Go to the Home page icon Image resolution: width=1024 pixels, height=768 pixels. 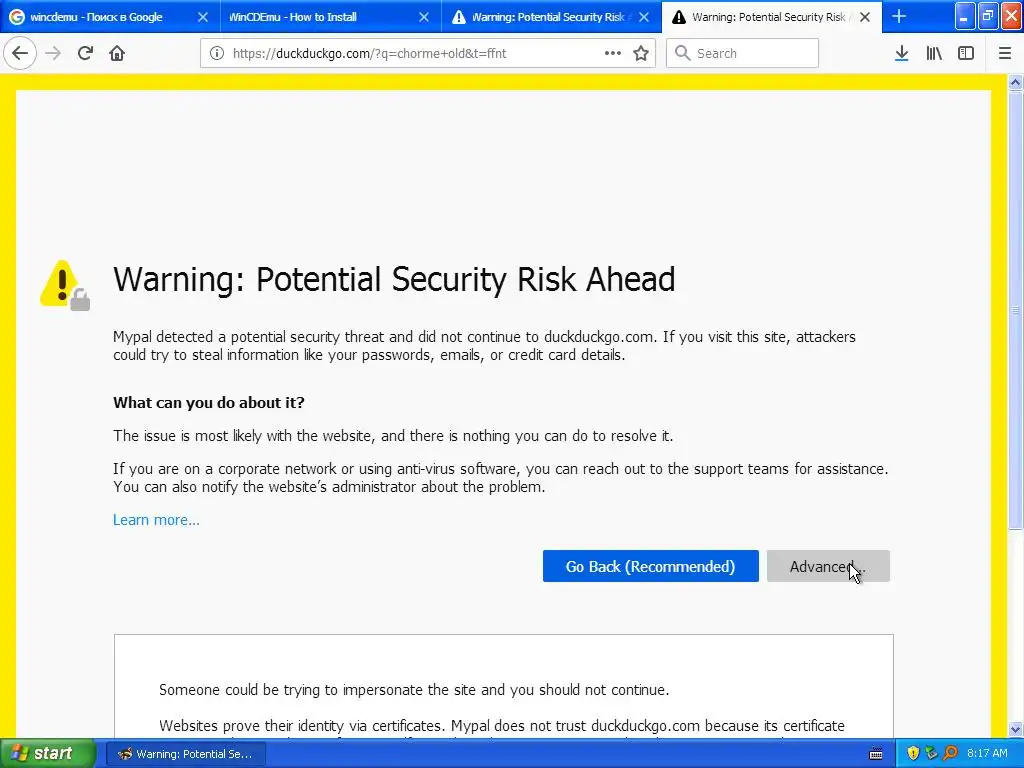coord(117,53)
